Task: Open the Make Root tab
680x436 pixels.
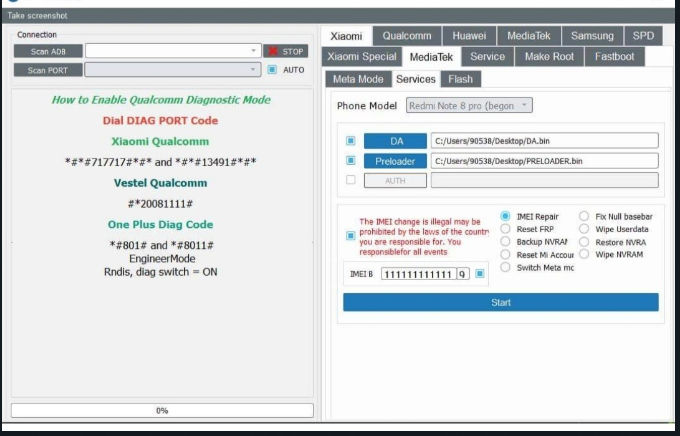Action: click(x=549, y=57)
